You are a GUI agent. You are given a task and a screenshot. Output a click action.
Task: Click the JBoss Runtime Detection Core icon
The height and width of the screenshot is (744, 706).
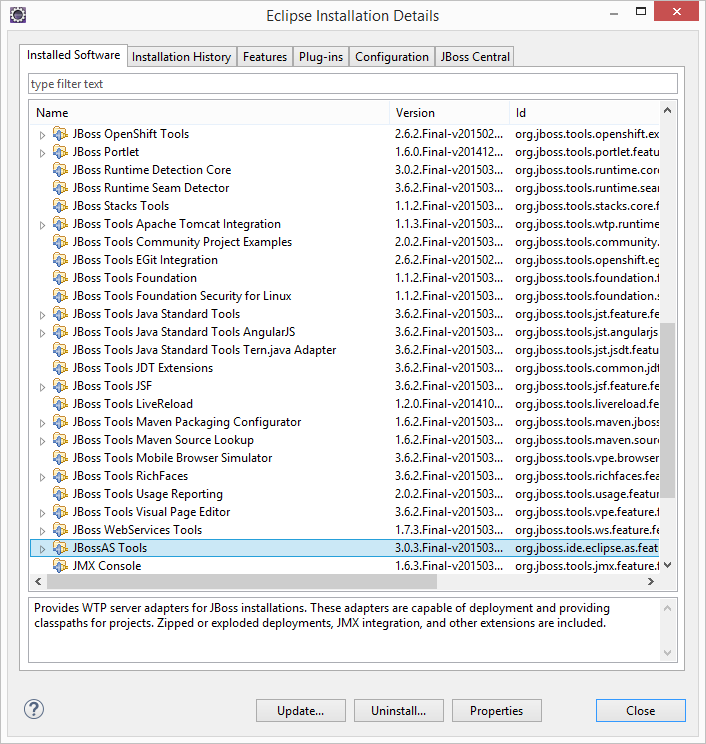[60, 170]
